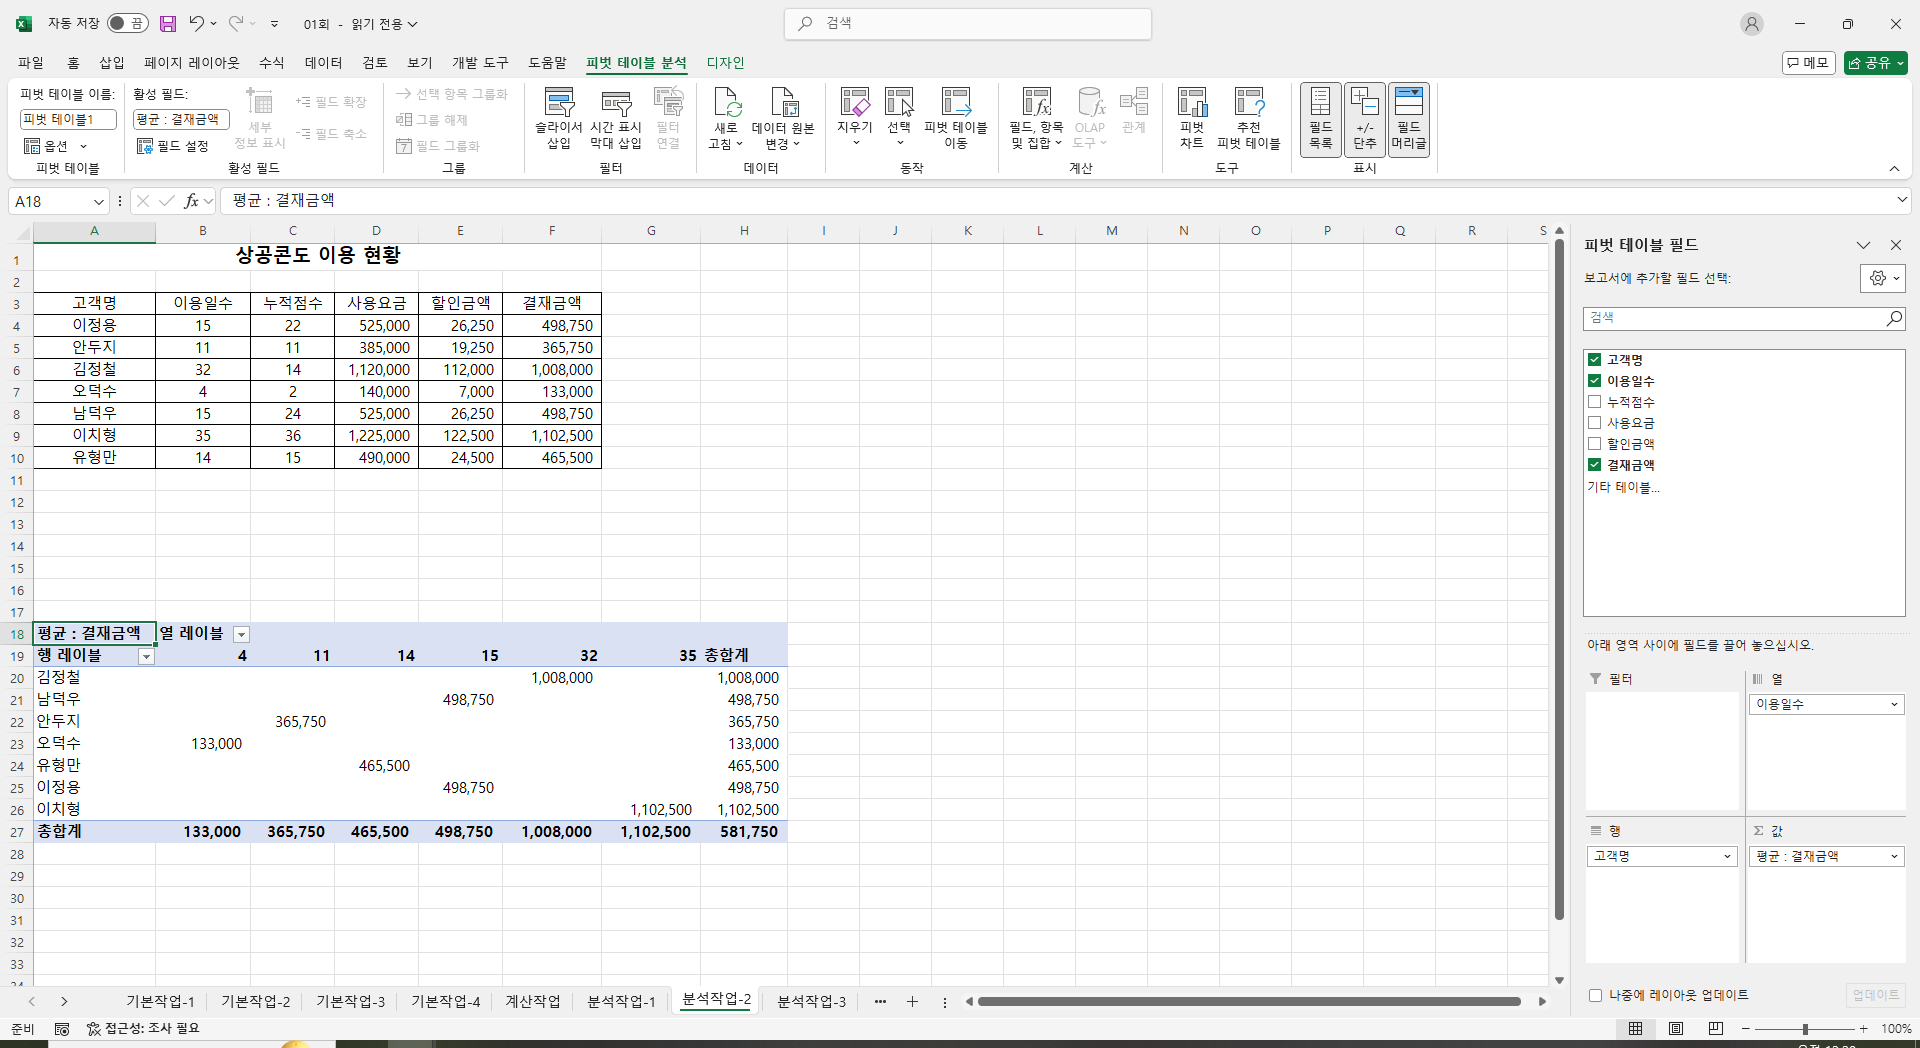
Task: Open the 이용일수 column field dropdown
Action: coord(1893,705)
